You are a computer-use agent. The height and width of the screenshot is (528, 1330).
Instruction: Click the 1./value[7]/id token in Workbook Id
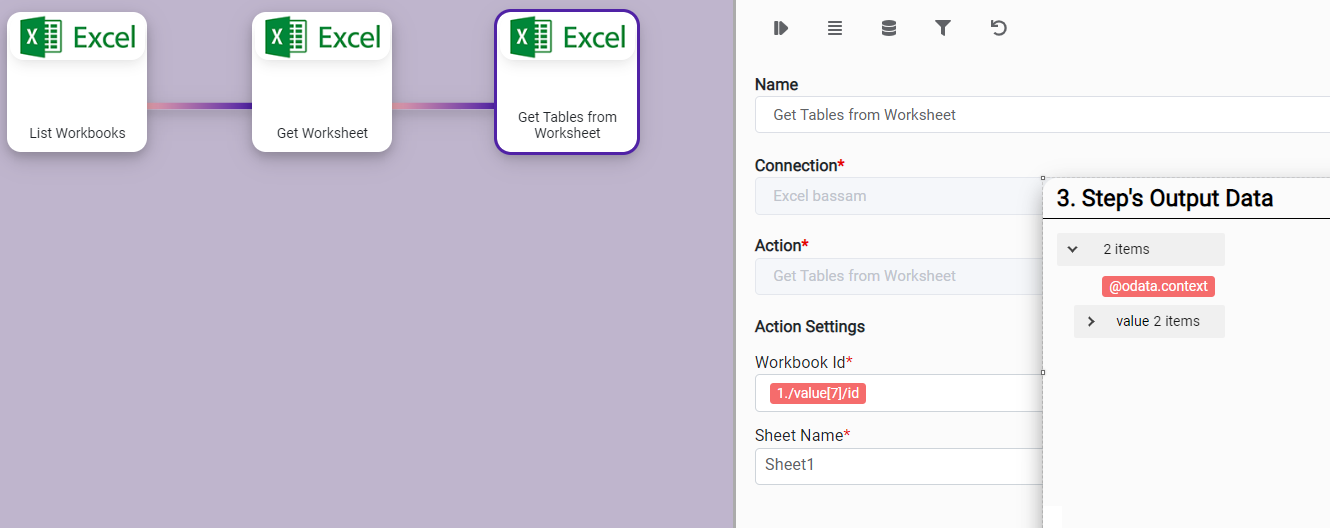(x=817, y=393)
